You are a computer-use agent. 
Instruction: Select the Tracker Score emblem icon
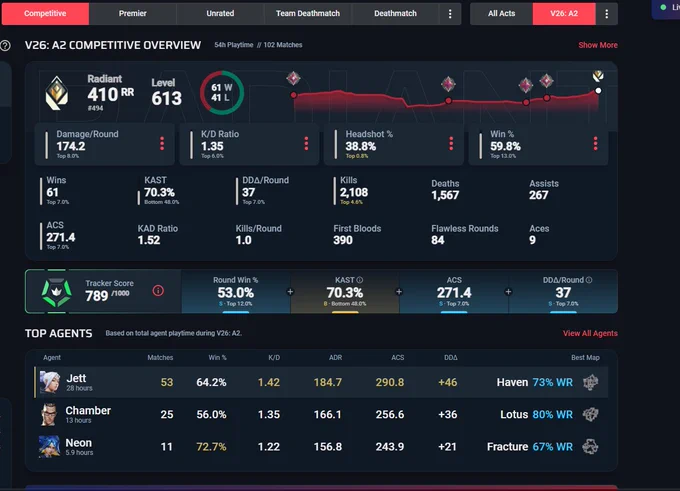tap(56, 291)
